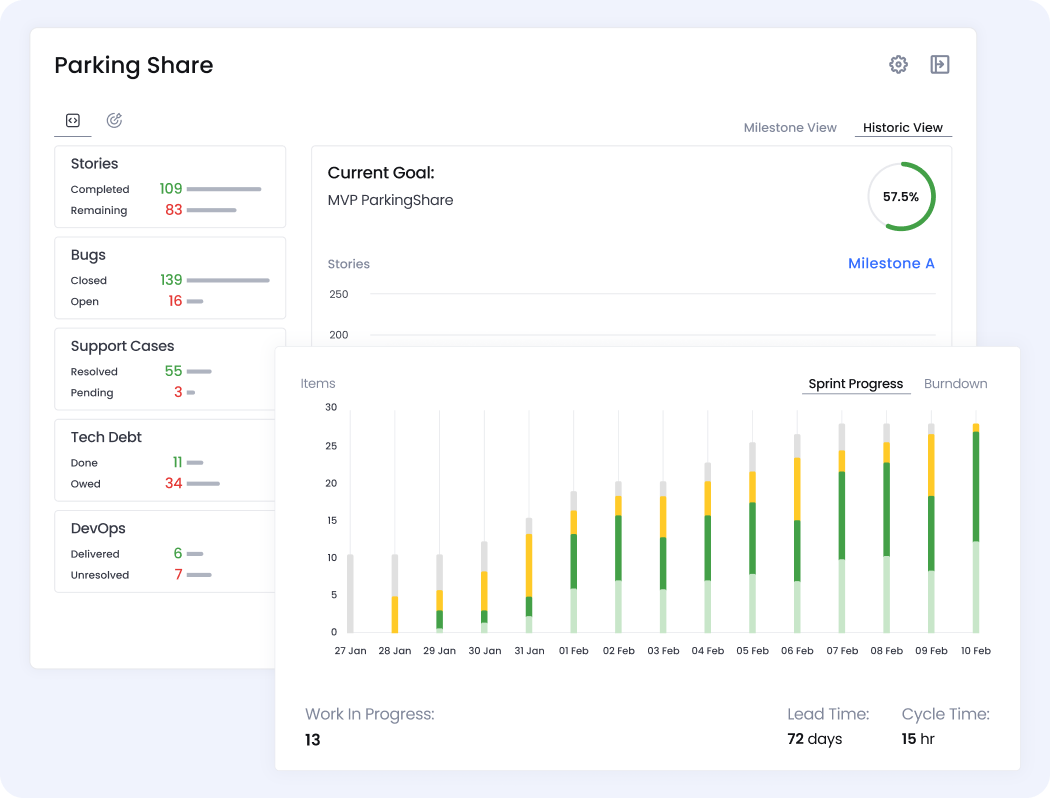1050x798 pixels.
Task: Select the goal target tab icon
Action: point(115,120)
